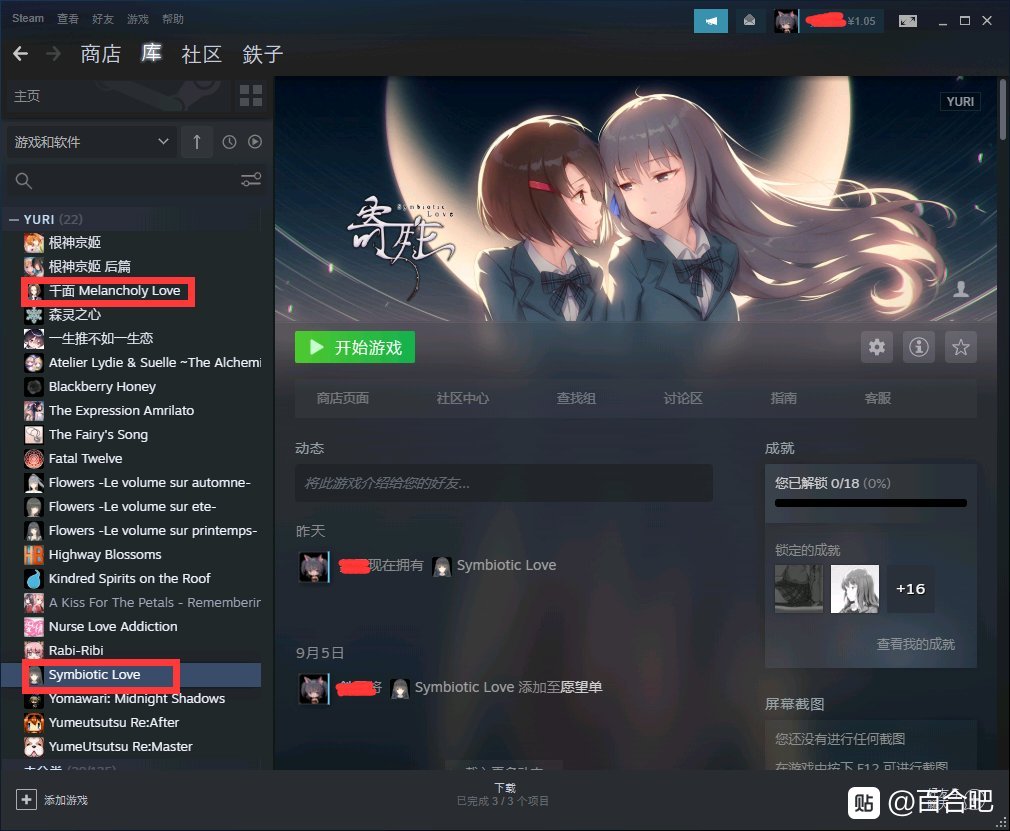Viewport: 1010px width, 831px height.
Task: Click the forward navigation arrow
Action: click(x=53, y=53)
